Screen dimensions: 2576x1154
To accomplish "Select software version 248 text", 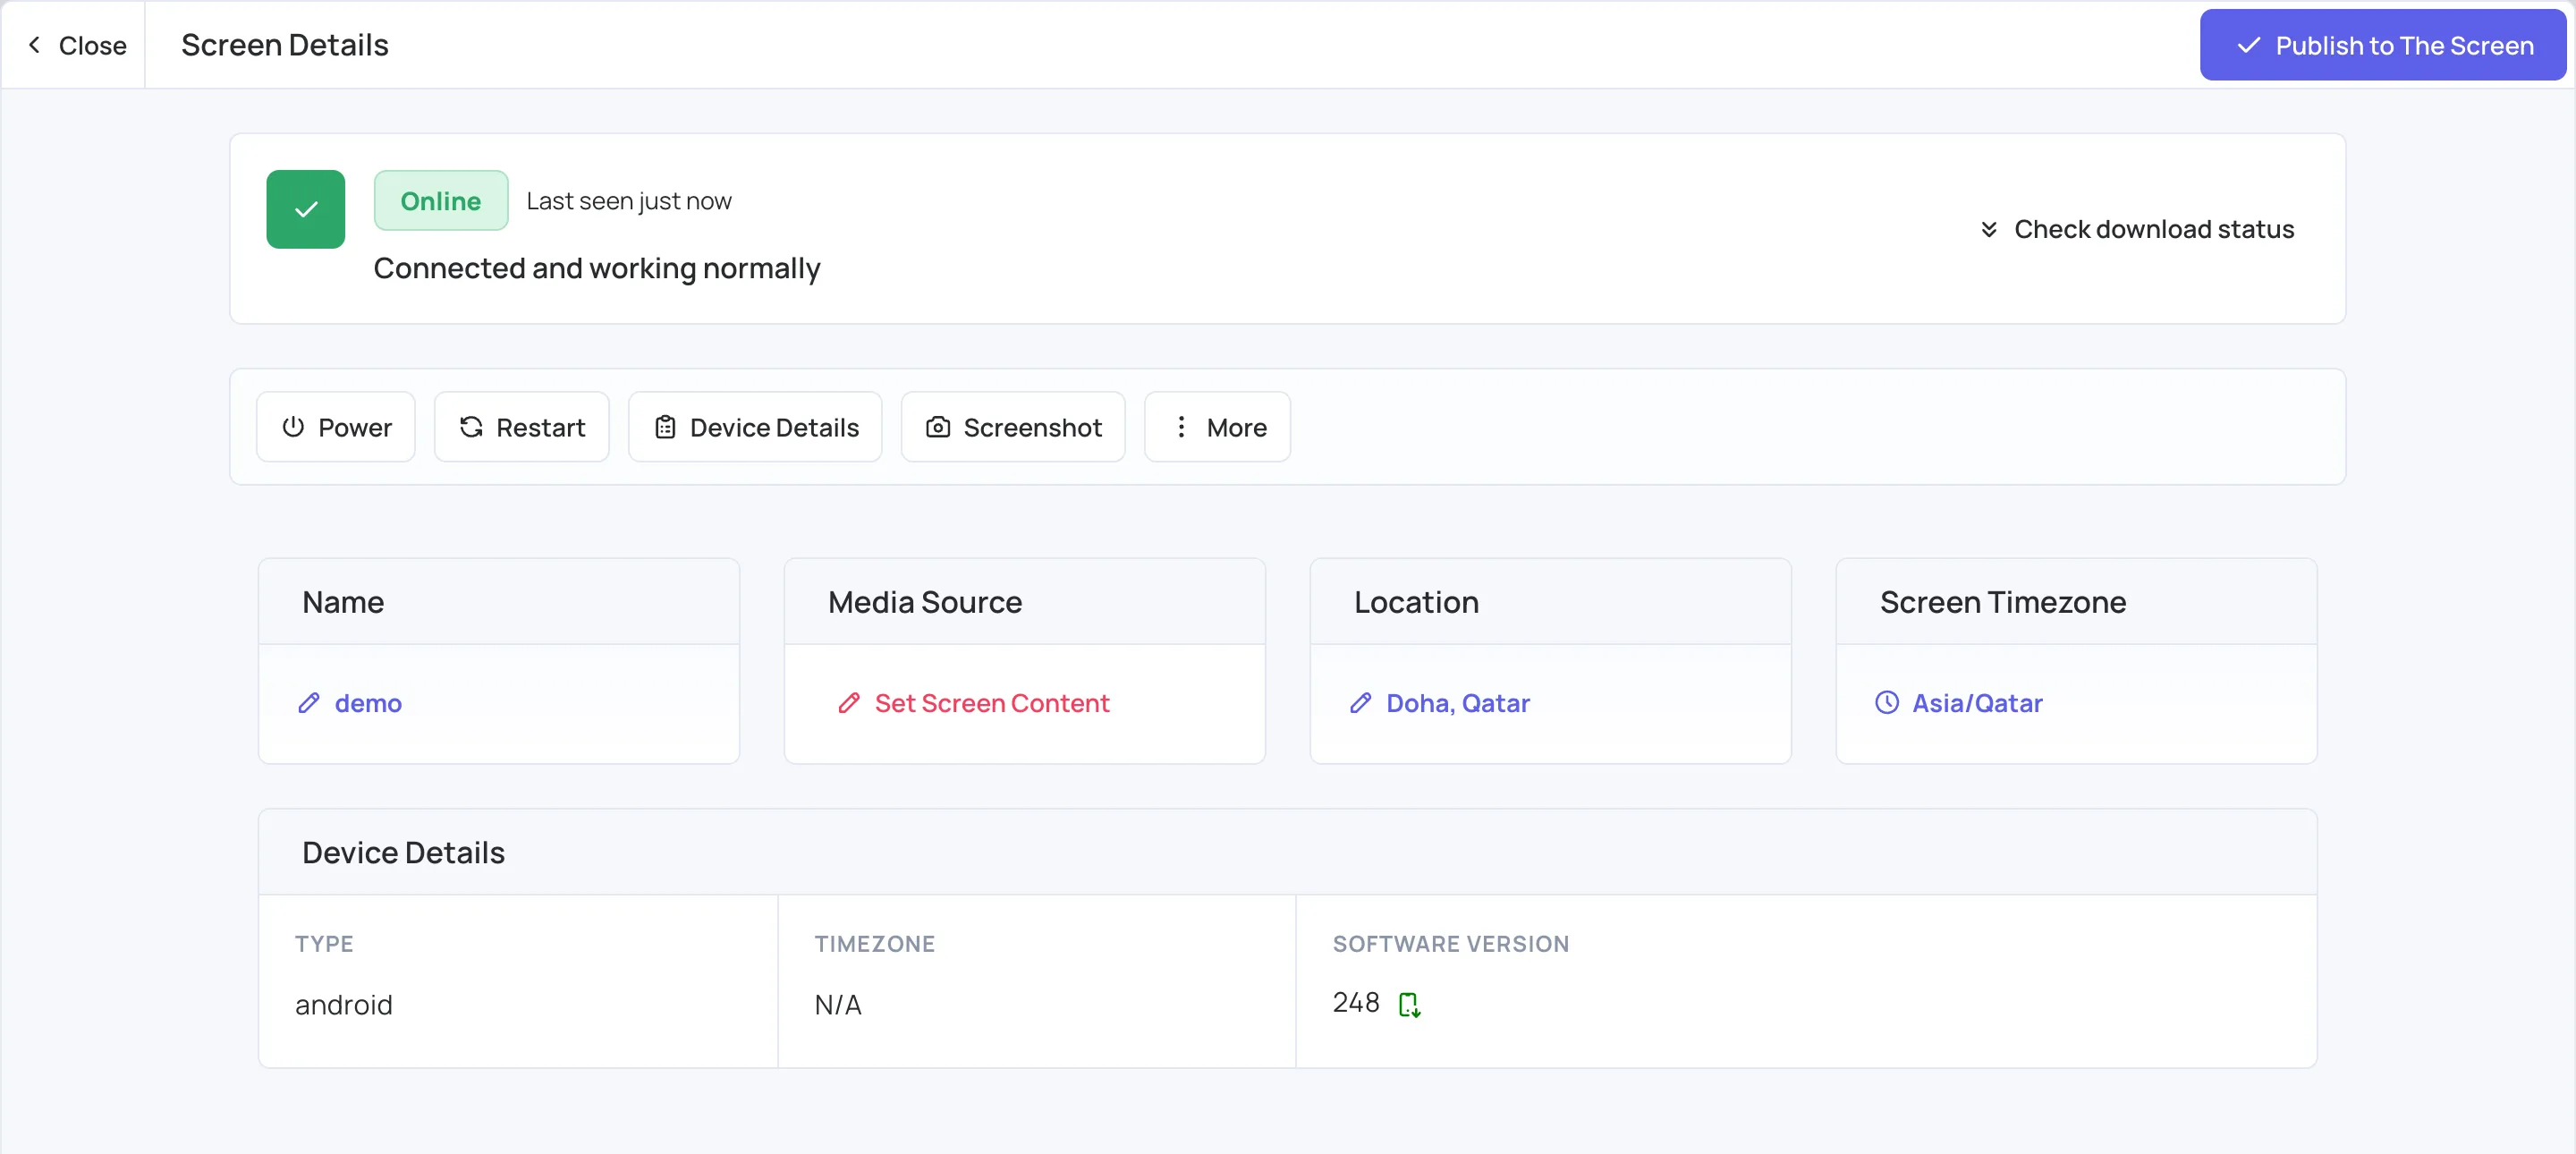I will coord(1356,1002).
